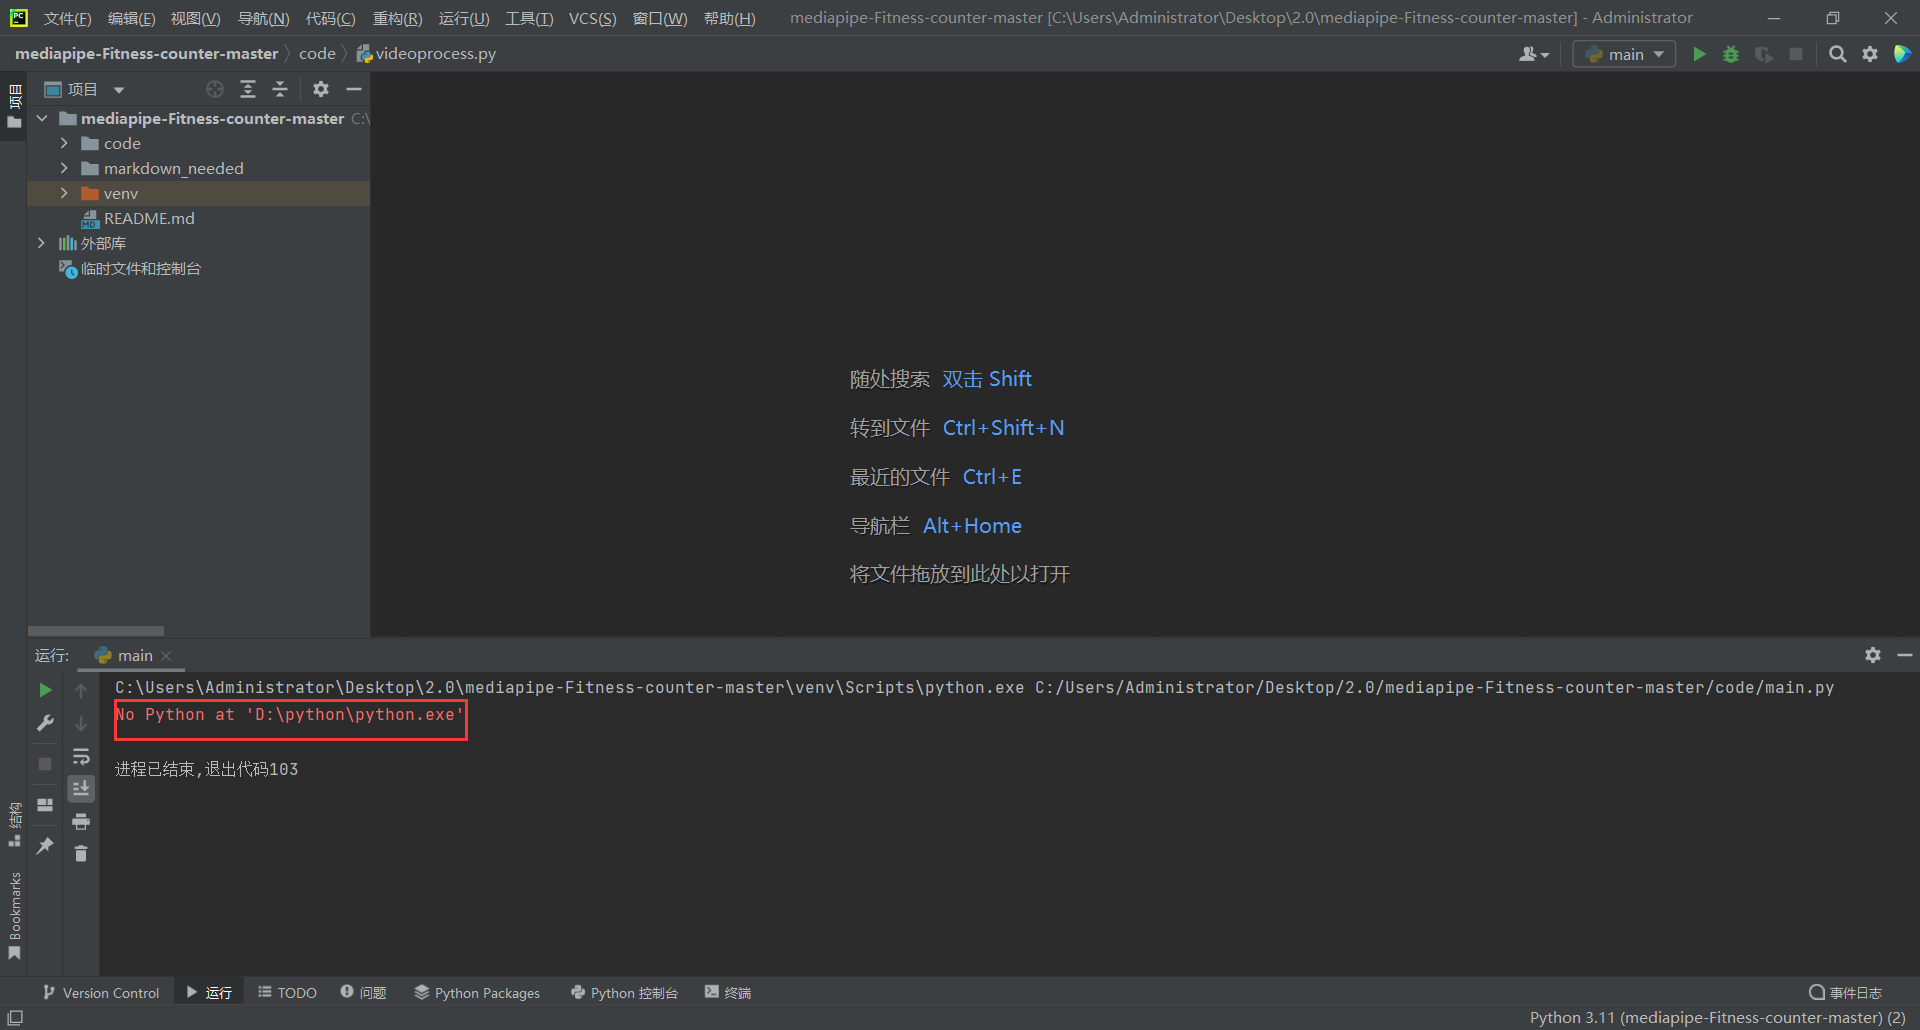Image resolution: width=1920 pixels, height=1030 pixels.
Task: Toggle scroll to end in run console
Action: click(x=81, y=789)
